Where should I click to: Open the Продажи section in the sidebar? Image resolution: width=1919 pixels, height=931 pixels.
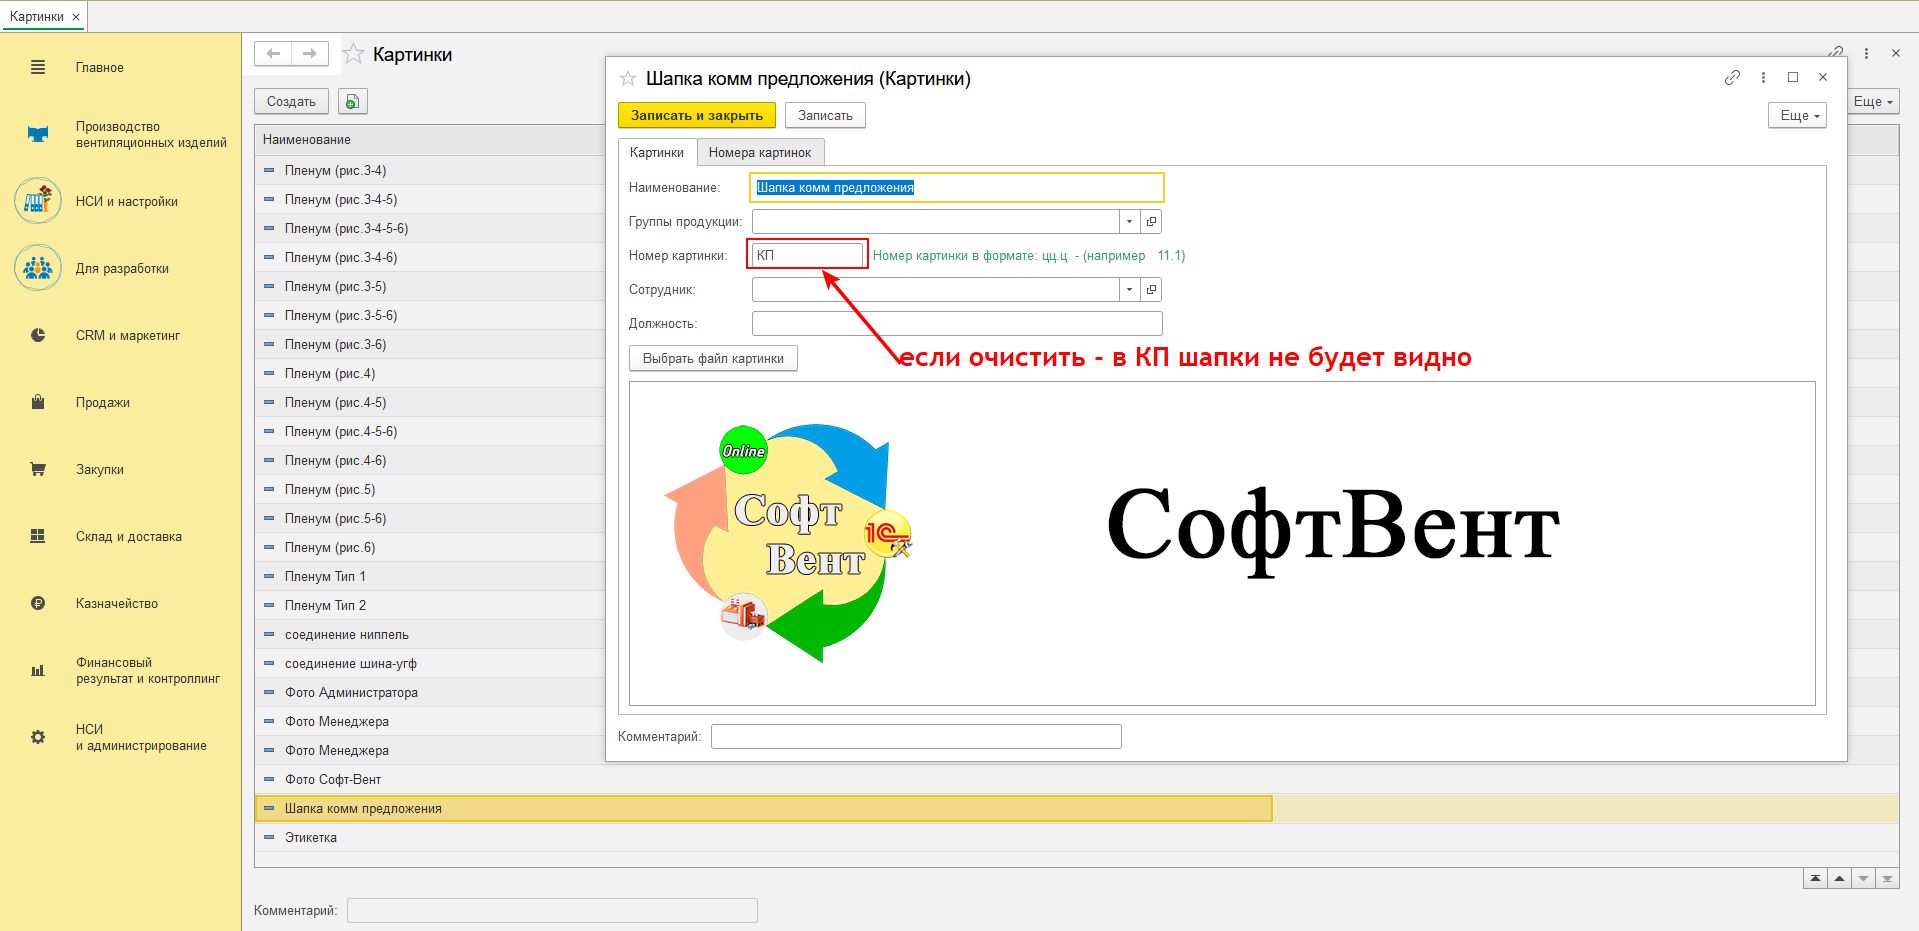coord(102,402)
